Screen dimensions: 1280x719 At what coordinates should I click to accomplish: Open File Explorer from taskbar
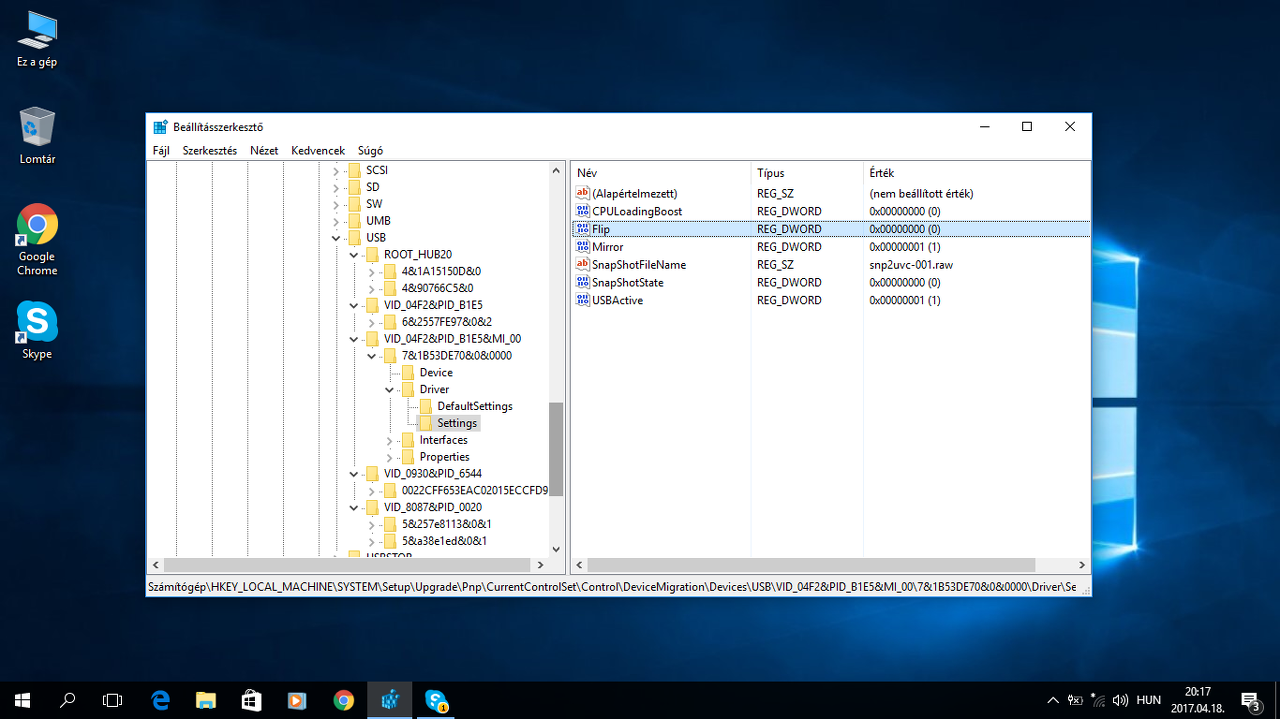[x=206, y=700]
